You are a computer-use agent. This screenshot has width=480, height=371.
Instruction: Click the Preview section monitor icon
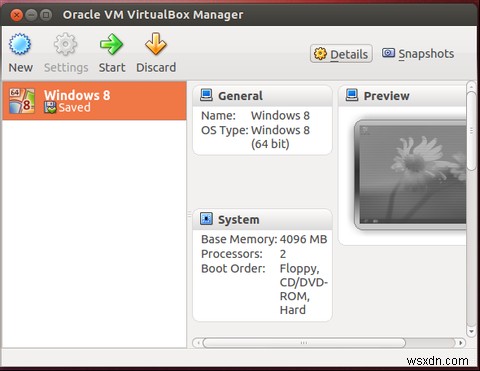click(x=352, y=95)
